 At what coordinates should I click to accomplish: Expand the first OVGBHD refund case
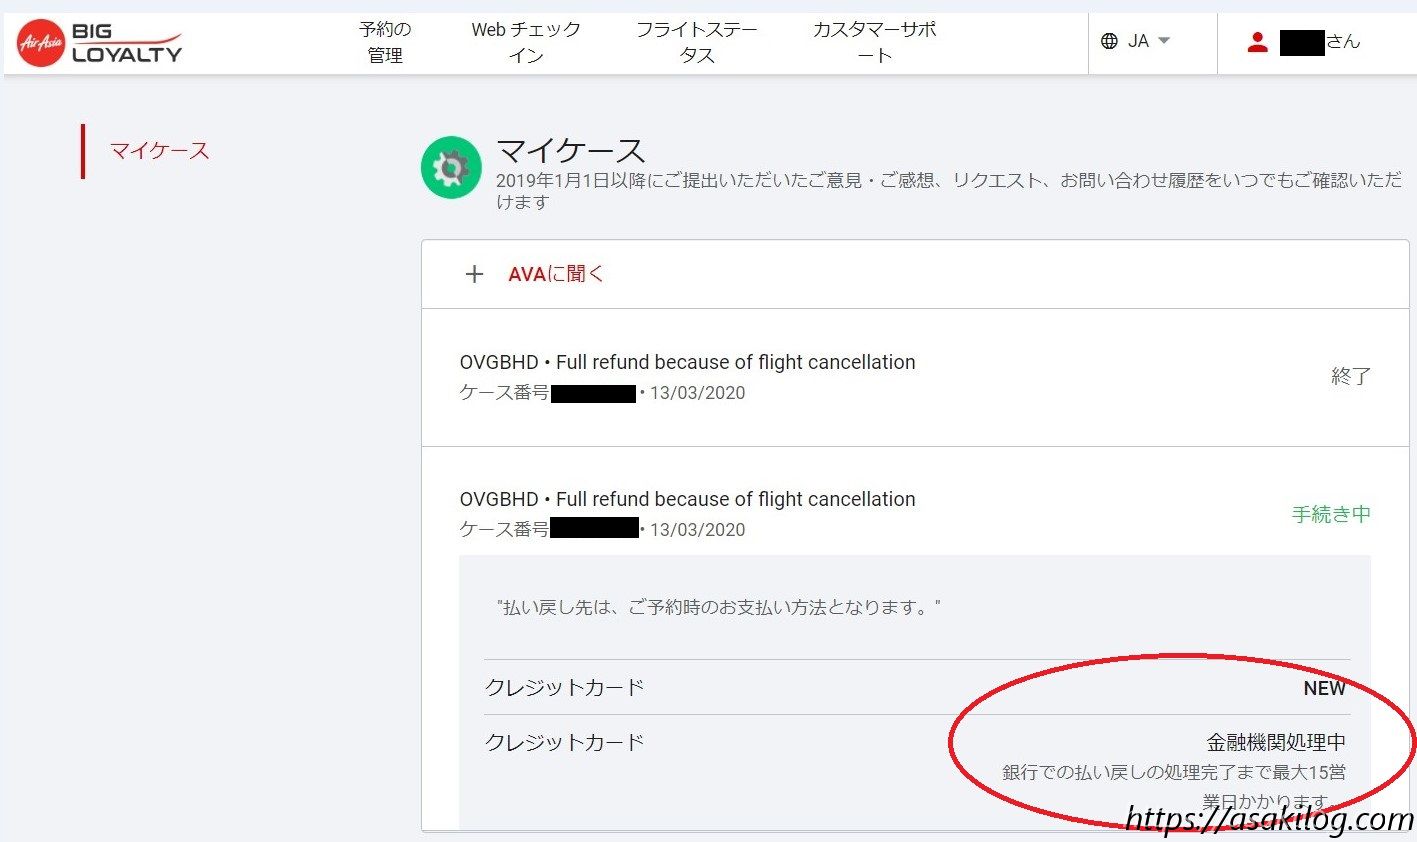click(x=687, y=363)
